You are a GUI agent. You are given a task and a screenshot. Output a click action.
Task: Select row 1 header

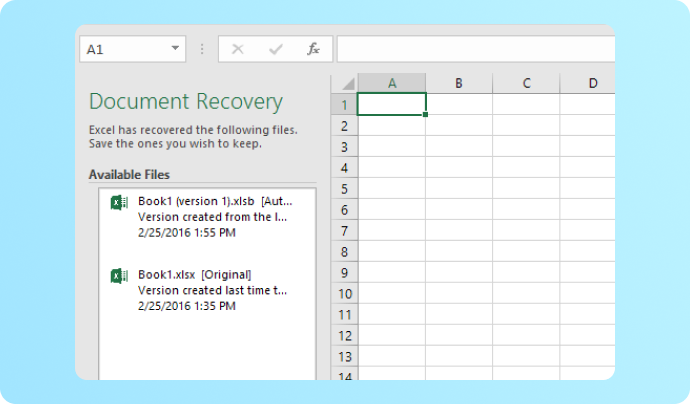(344, 104)
